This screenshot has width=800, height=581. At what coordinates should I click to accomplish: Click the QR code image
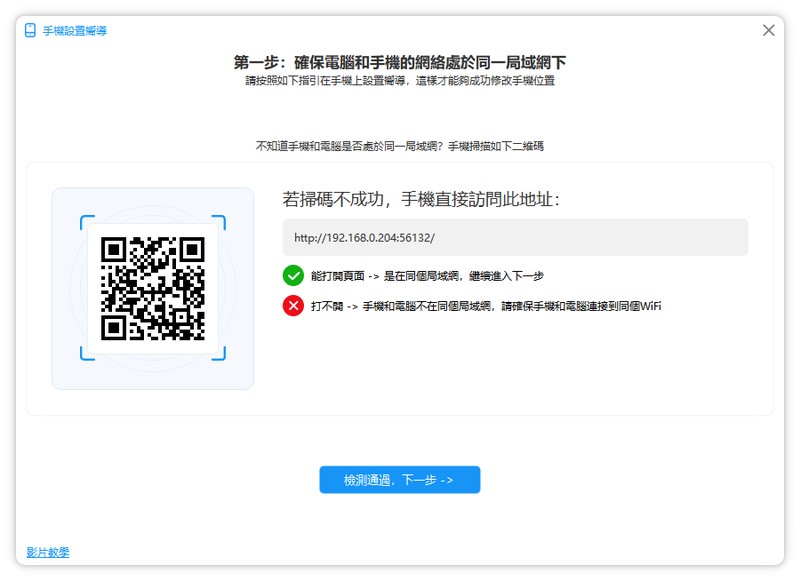(x=153, y=288)
